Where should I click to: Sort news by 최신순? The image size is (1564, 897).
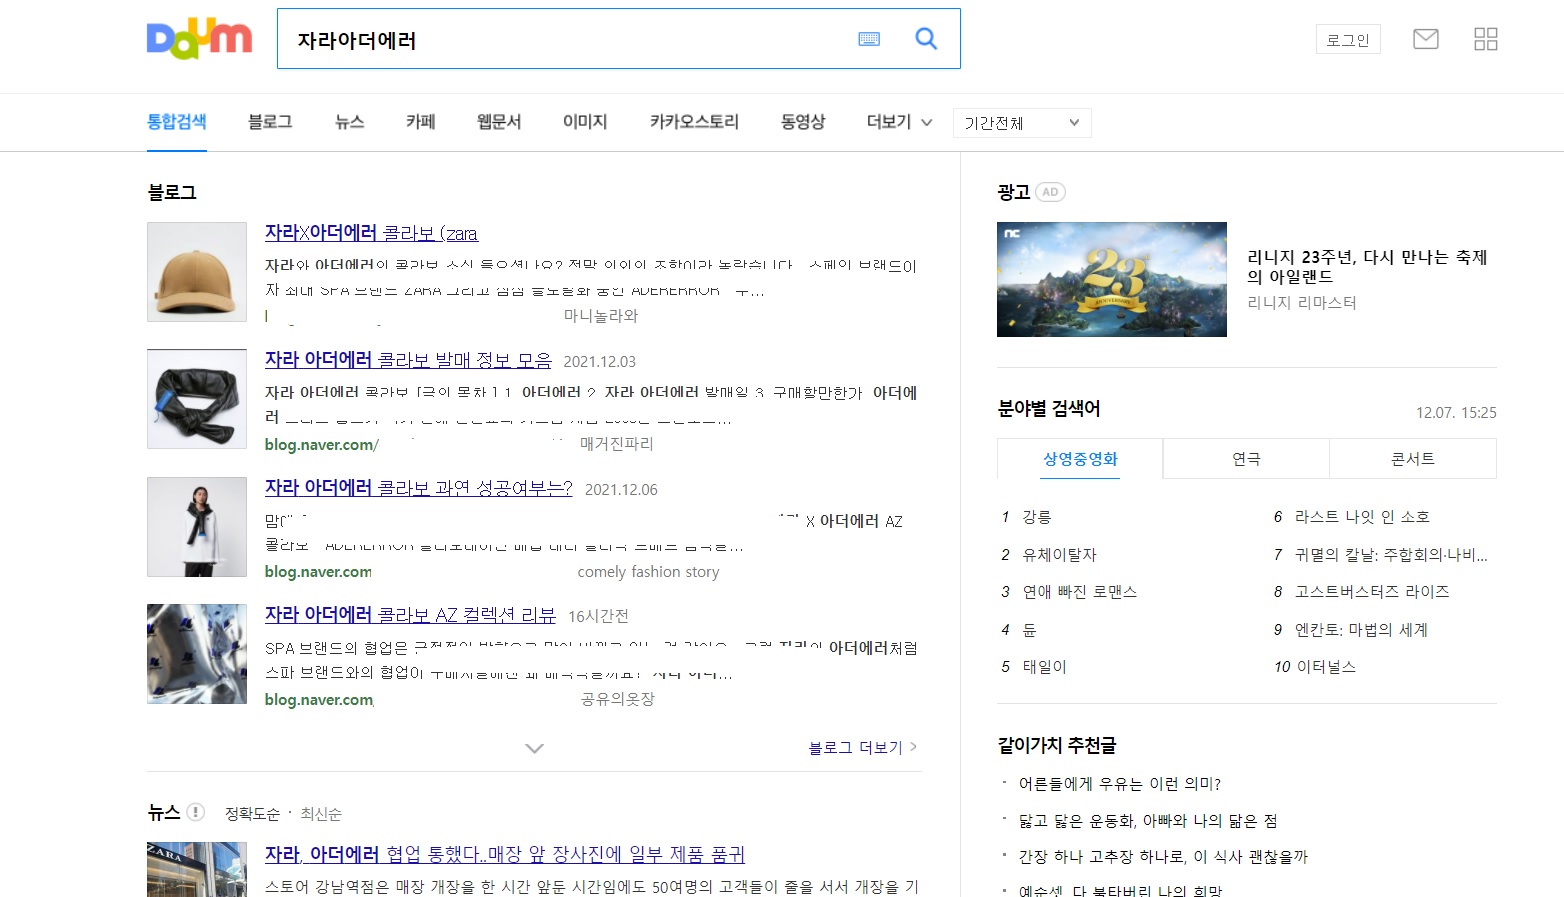(x=321, y=814)
